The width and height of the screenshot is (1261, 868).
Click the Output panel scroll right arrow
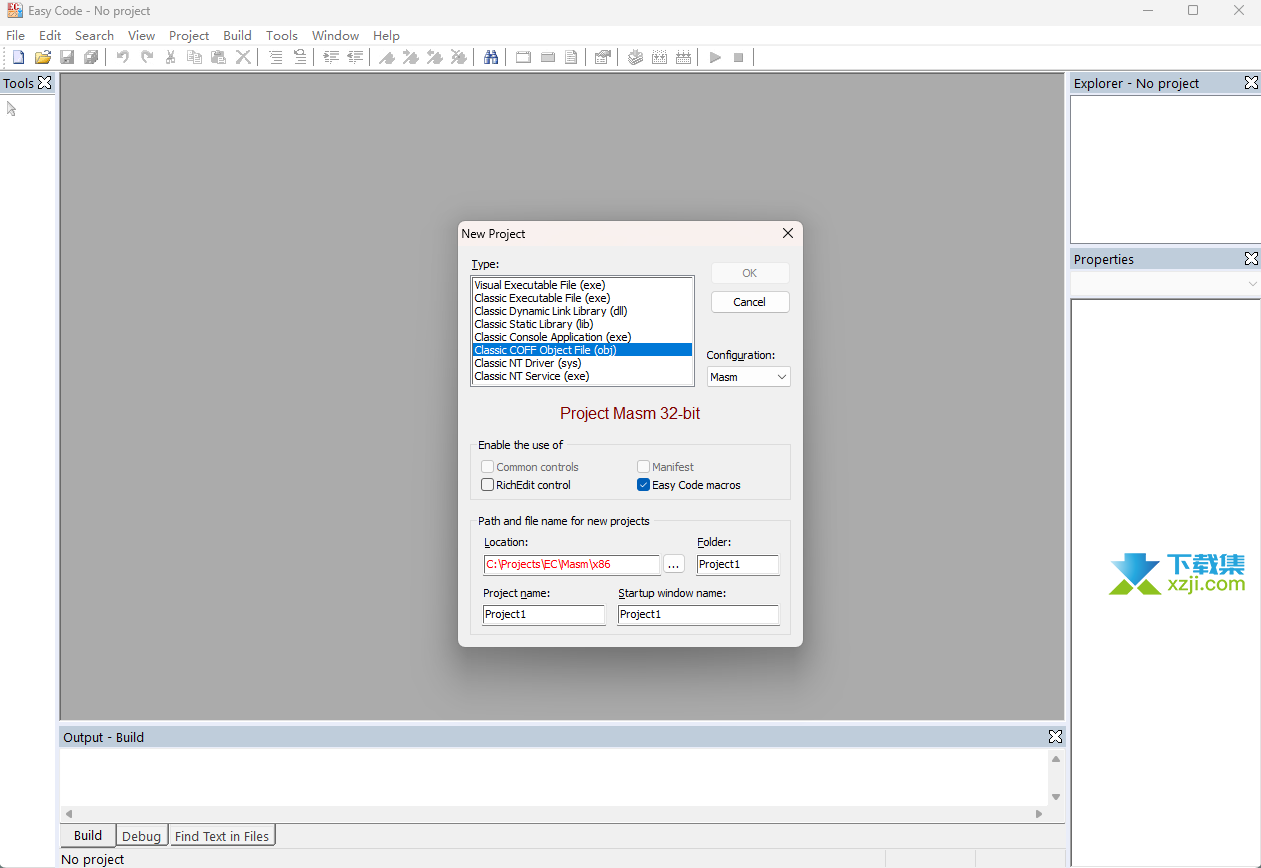click(x=1039, y=814)
